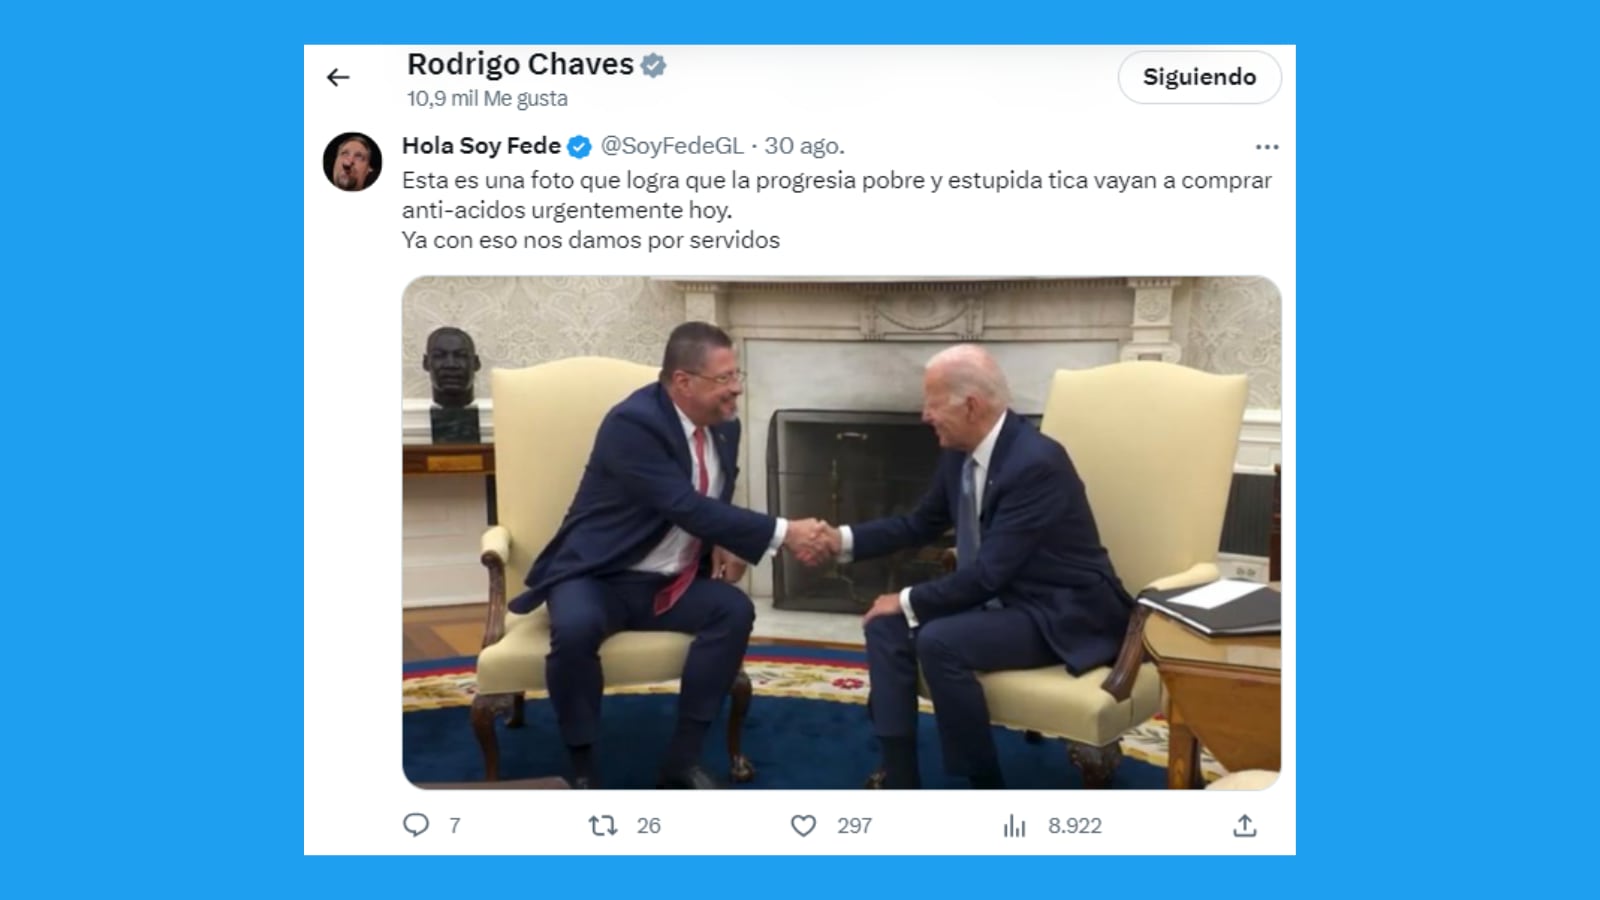Viewport: 1600px width, 900px height.
Task: Open the tweet's three-dot more options menu
Action: pyautogui.click(x=1267, y=147)
